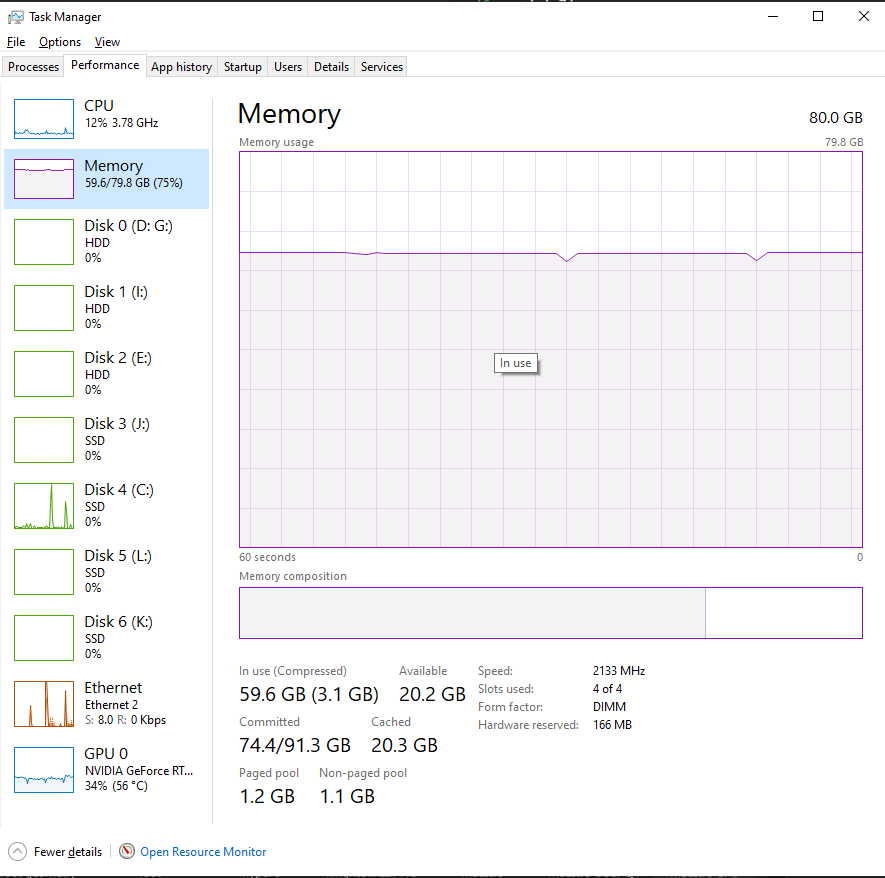Viewport: 885px width, 878px height.
Task: Switch to the Performance tab
Action: pos(105,65)
